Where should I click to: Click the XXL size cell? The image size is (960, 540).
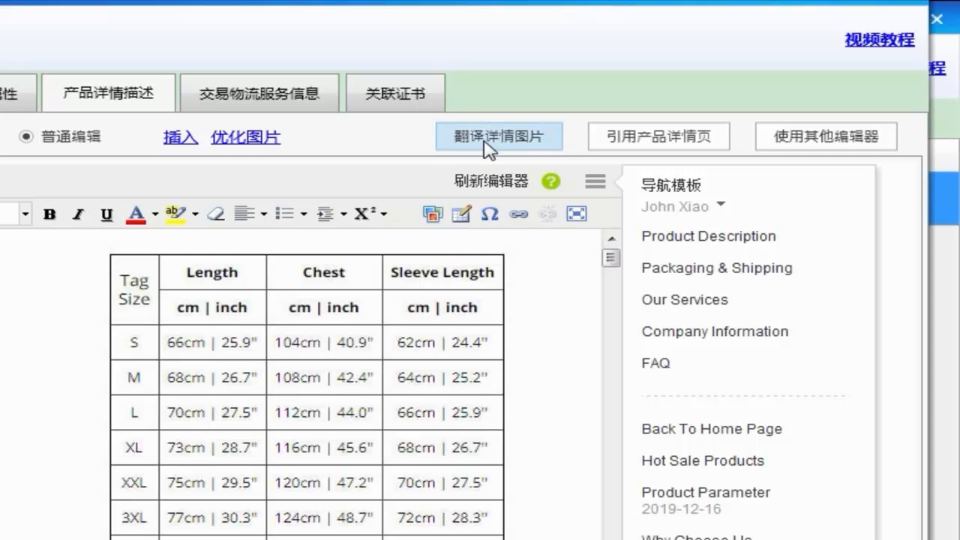coord(134,483)
